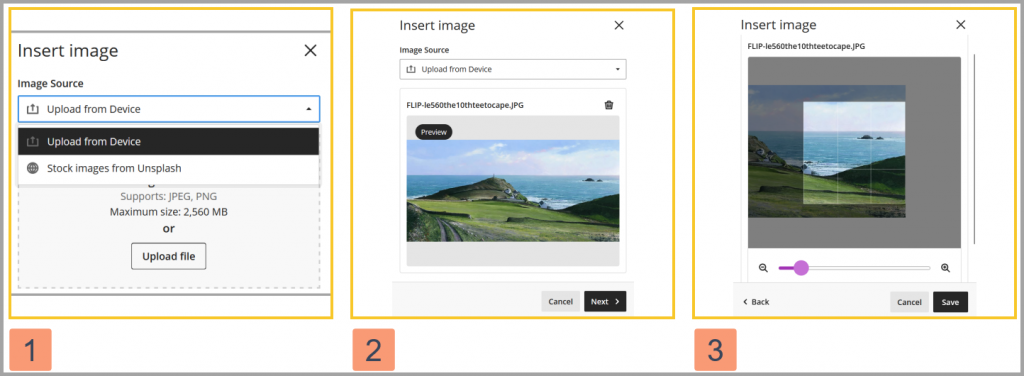The image size is (1024, 376).
Task: Choose Stock images from Unsplash option
Action: (x=169, y=168)
